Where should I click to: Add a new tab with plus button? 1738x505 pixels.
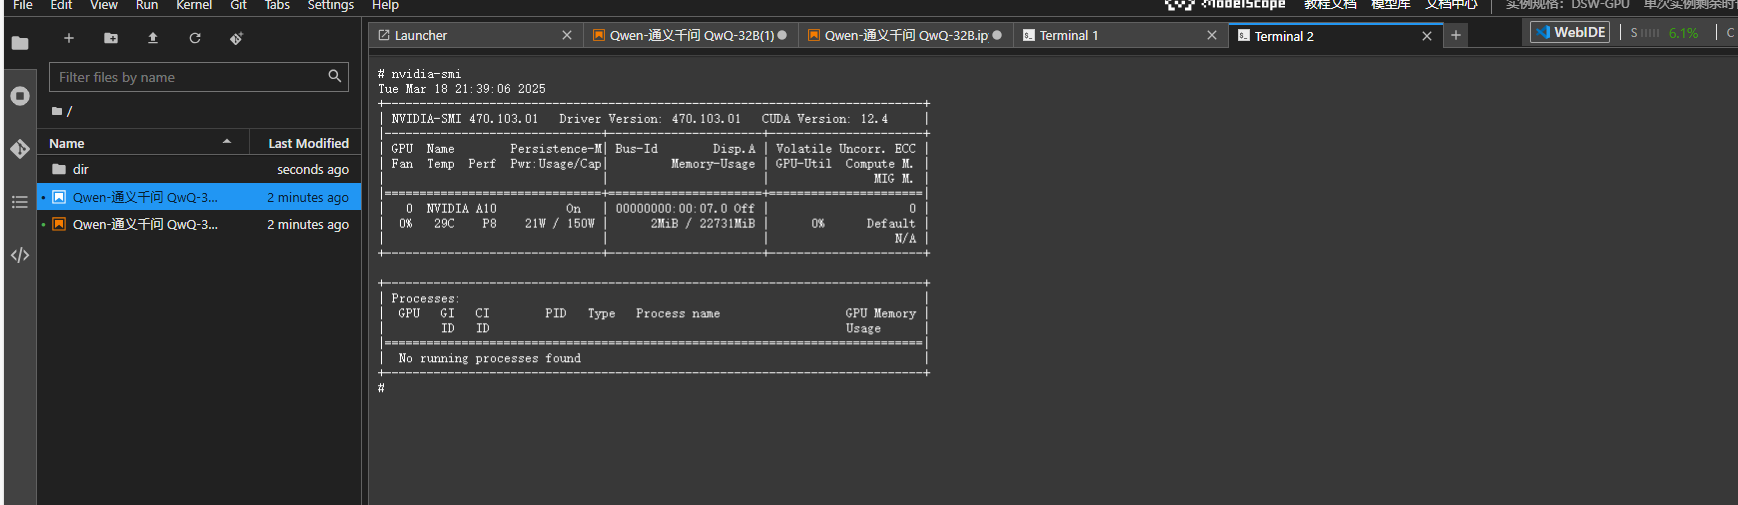1456,35
